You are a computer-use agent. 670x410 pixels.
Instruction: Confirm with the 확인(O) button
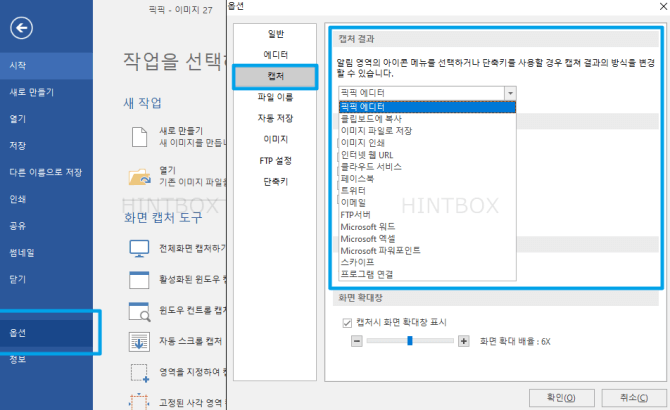point(561,398)
